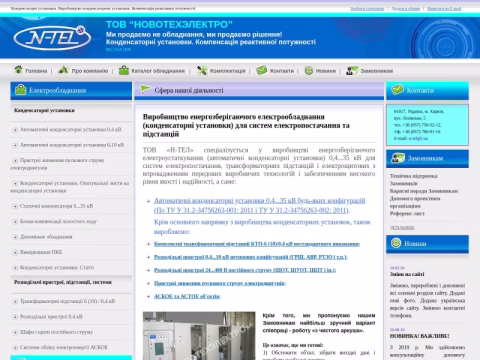Click the round green icon beside Новини menu item
The image size is (480, 360).
309,70
